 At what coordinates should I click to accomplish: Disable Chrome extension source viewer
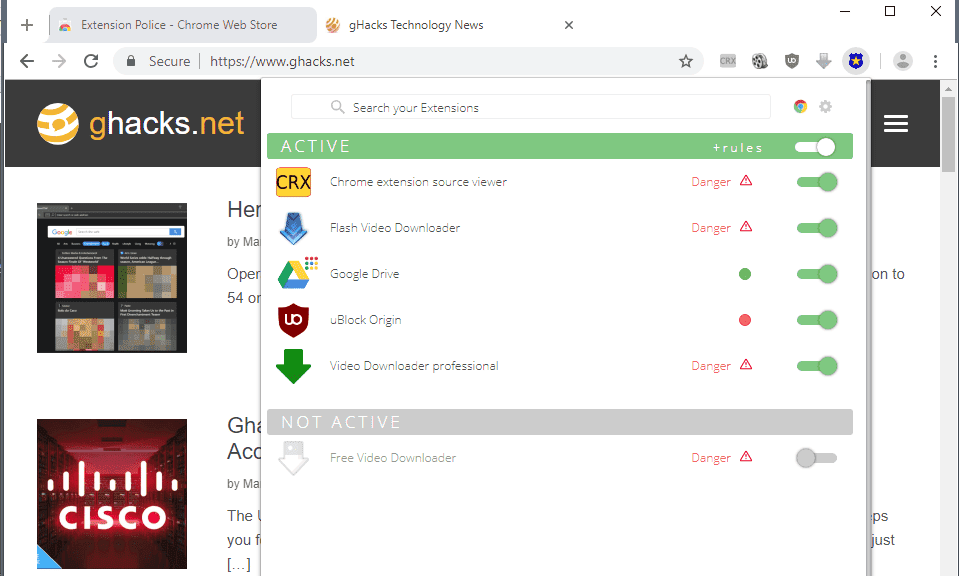point(817,182)
